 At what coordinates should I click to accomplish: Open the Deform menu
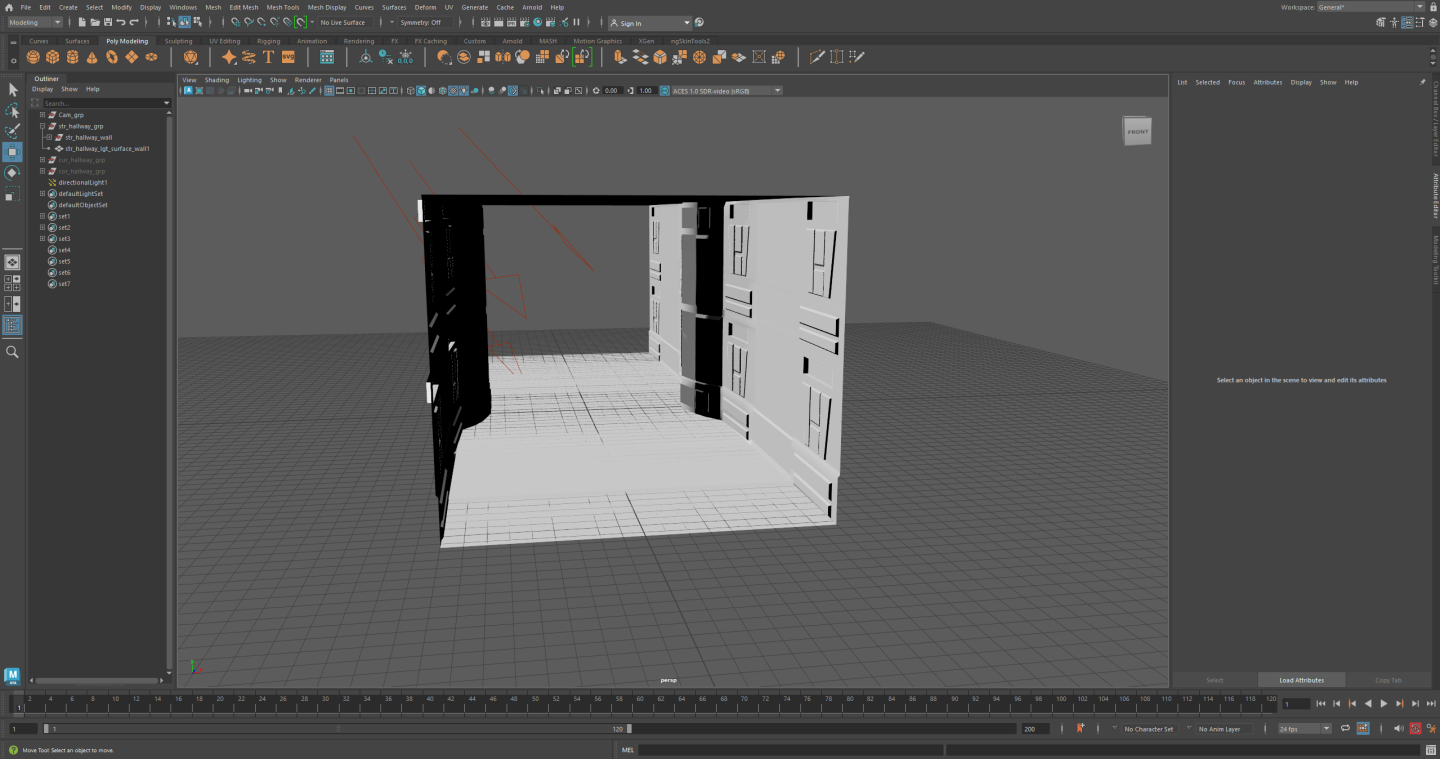[426, 7]
